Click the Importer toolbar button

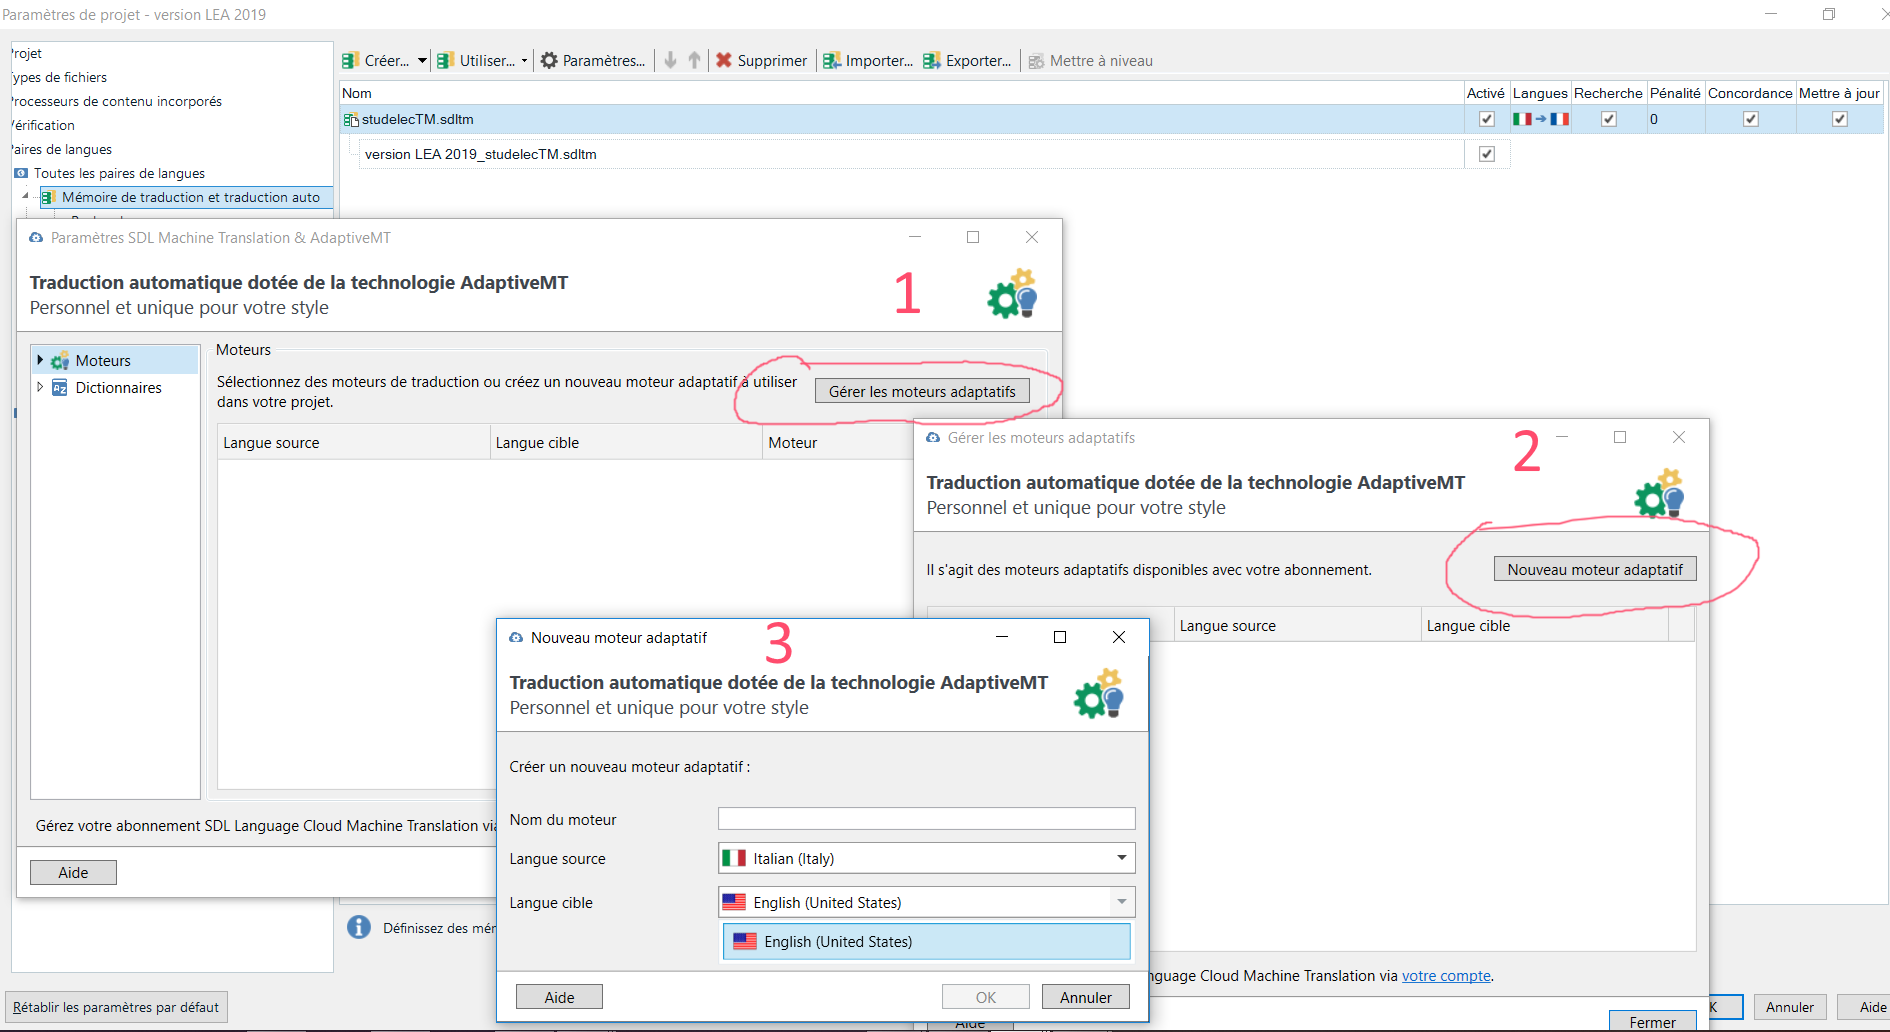868,60
